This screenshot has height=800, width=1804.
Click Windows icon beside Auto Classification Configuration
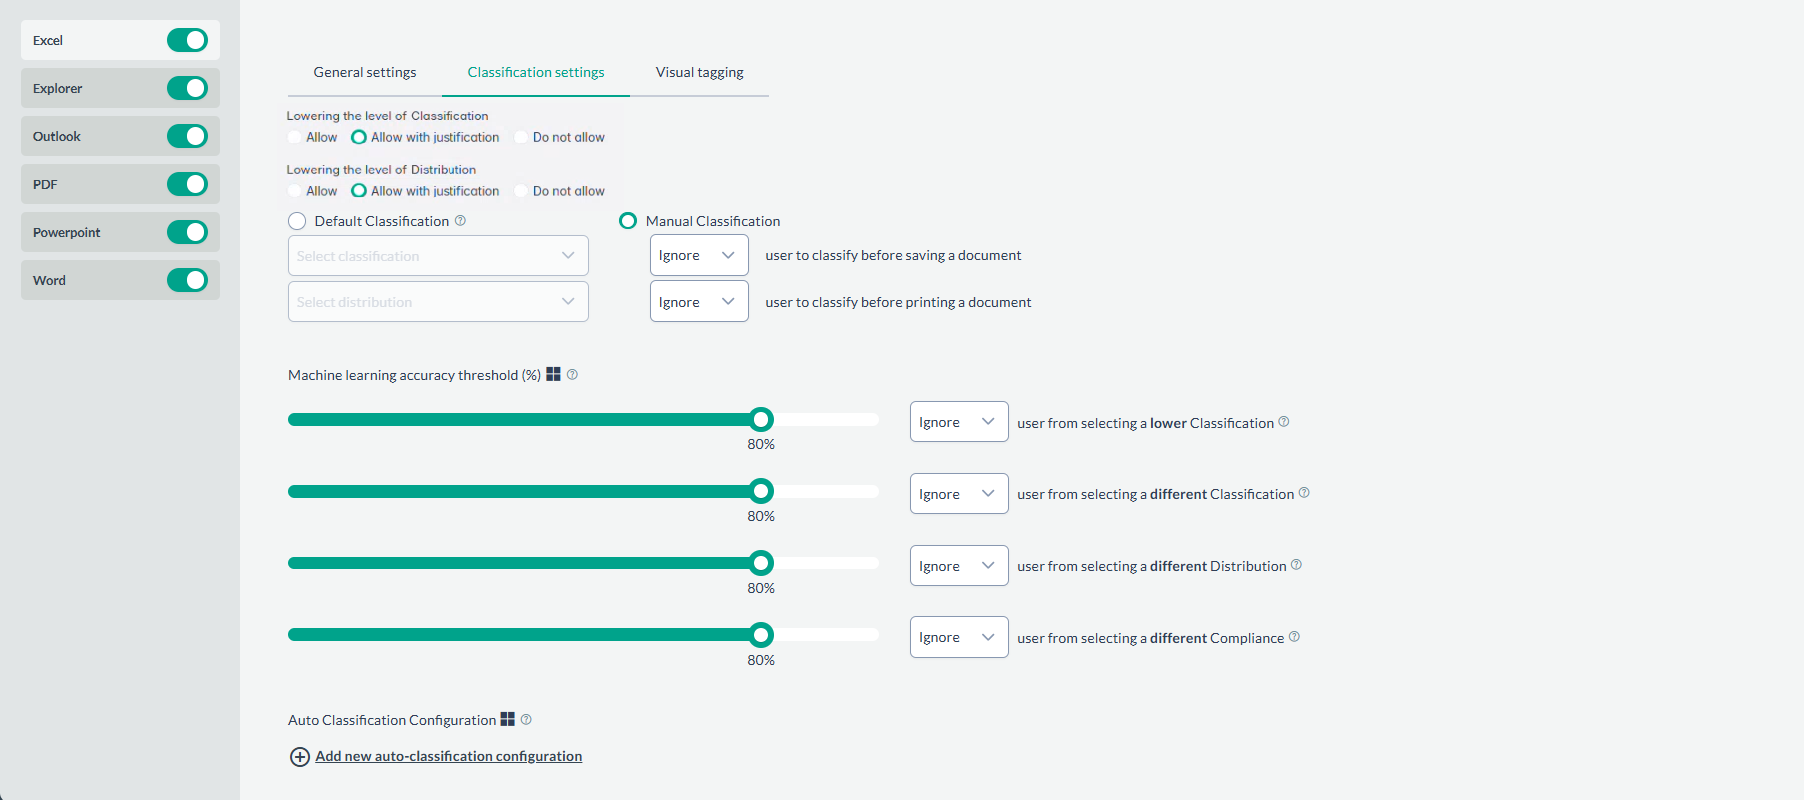(507, 719)
